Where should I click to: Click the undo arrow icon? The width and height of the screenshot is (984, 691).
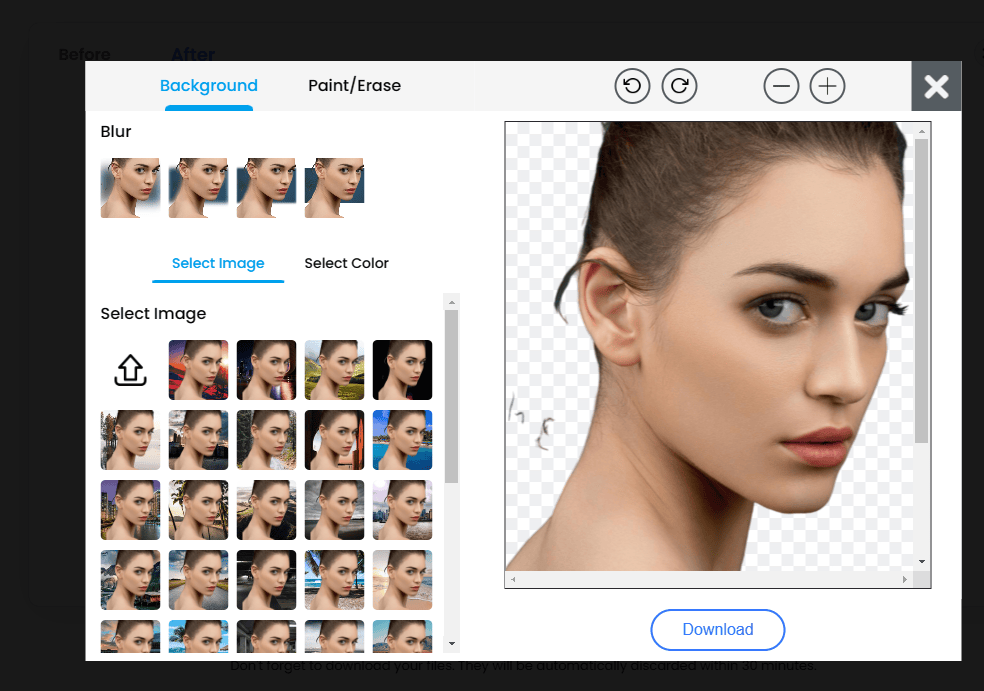click(x=632, y=86)
